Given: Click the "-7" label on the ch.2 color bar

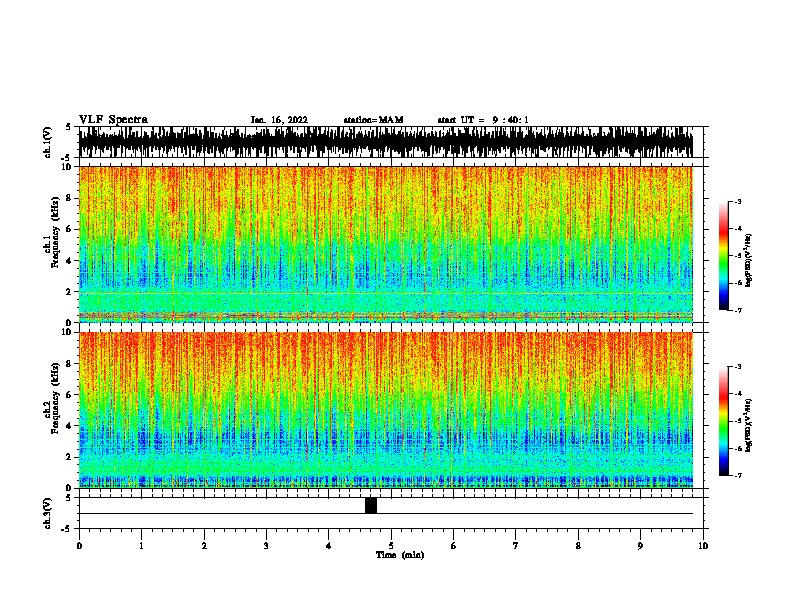Looking at the screenshot, I should pos(738,475).
